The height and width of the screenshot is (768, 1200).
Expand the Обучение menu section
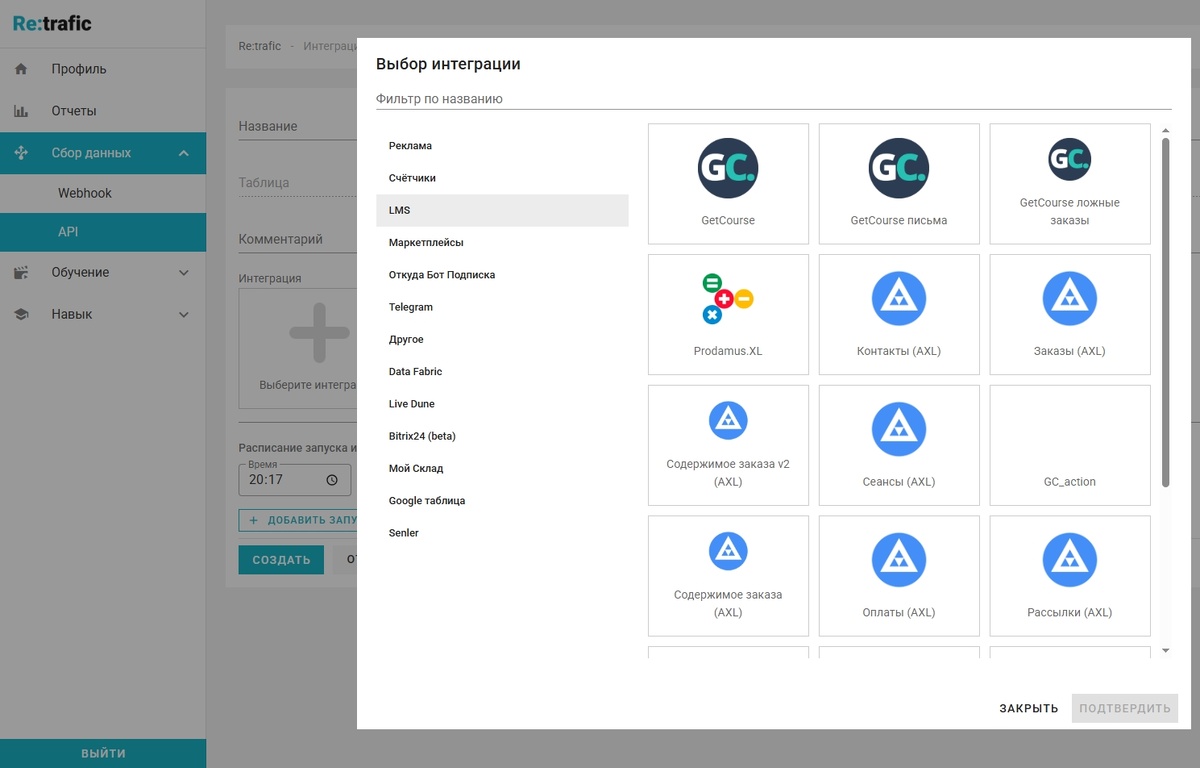point(184,272)
